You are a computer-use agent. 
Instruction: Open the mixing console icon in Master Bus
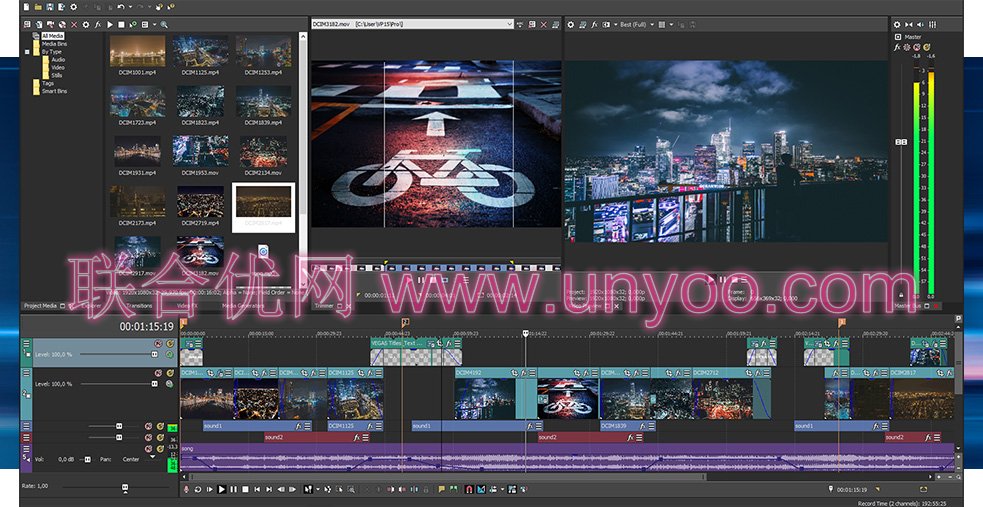[x=932, y=24]
